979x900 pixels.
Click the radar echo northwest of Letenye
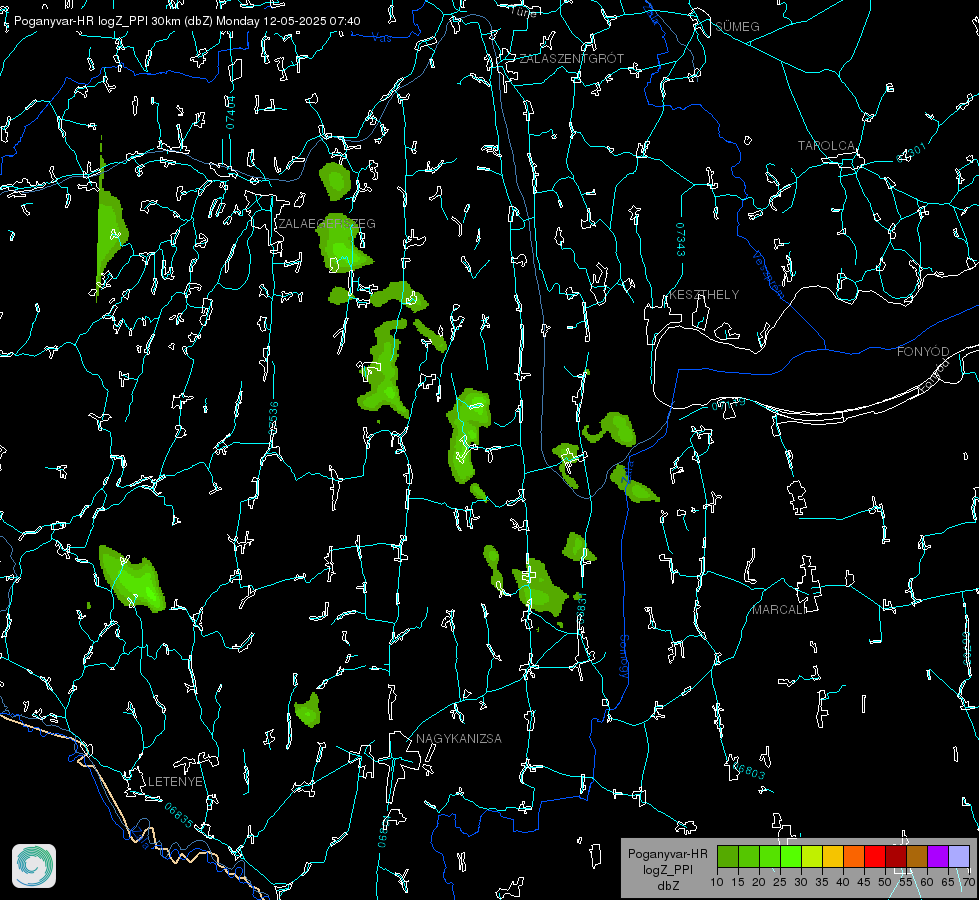click(132, 579)
